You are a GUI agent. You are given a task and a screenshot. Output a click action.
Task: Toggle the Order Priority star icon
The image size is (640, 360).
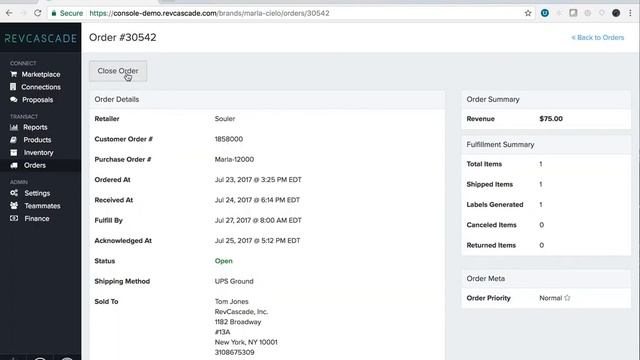(567, 298)
